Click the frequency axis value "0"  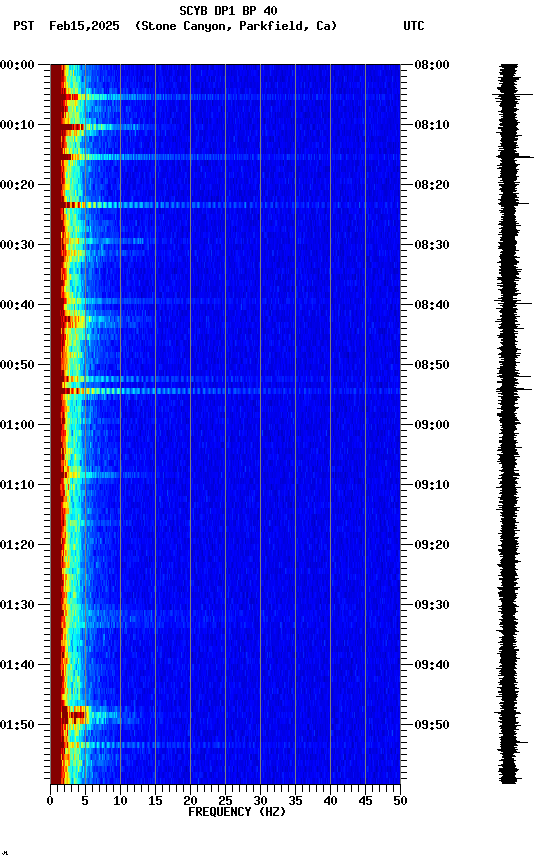pos(50,801)
